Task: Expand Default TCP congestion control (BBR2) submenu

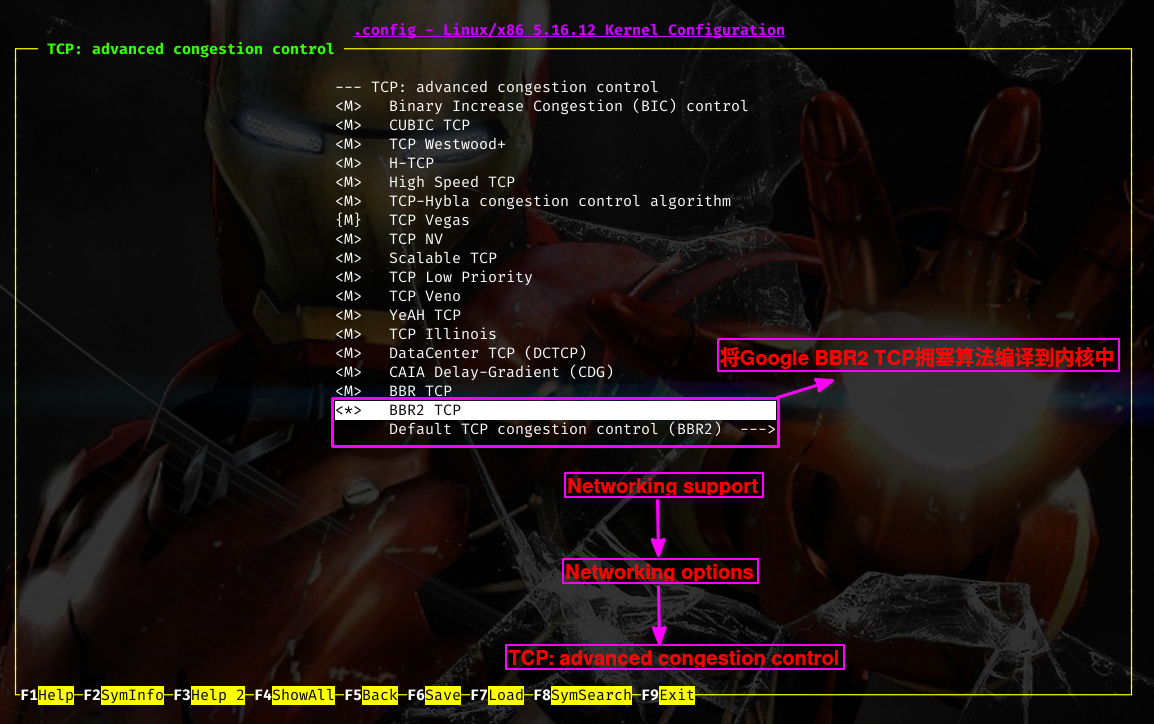Action: click(x=555, y=429)
